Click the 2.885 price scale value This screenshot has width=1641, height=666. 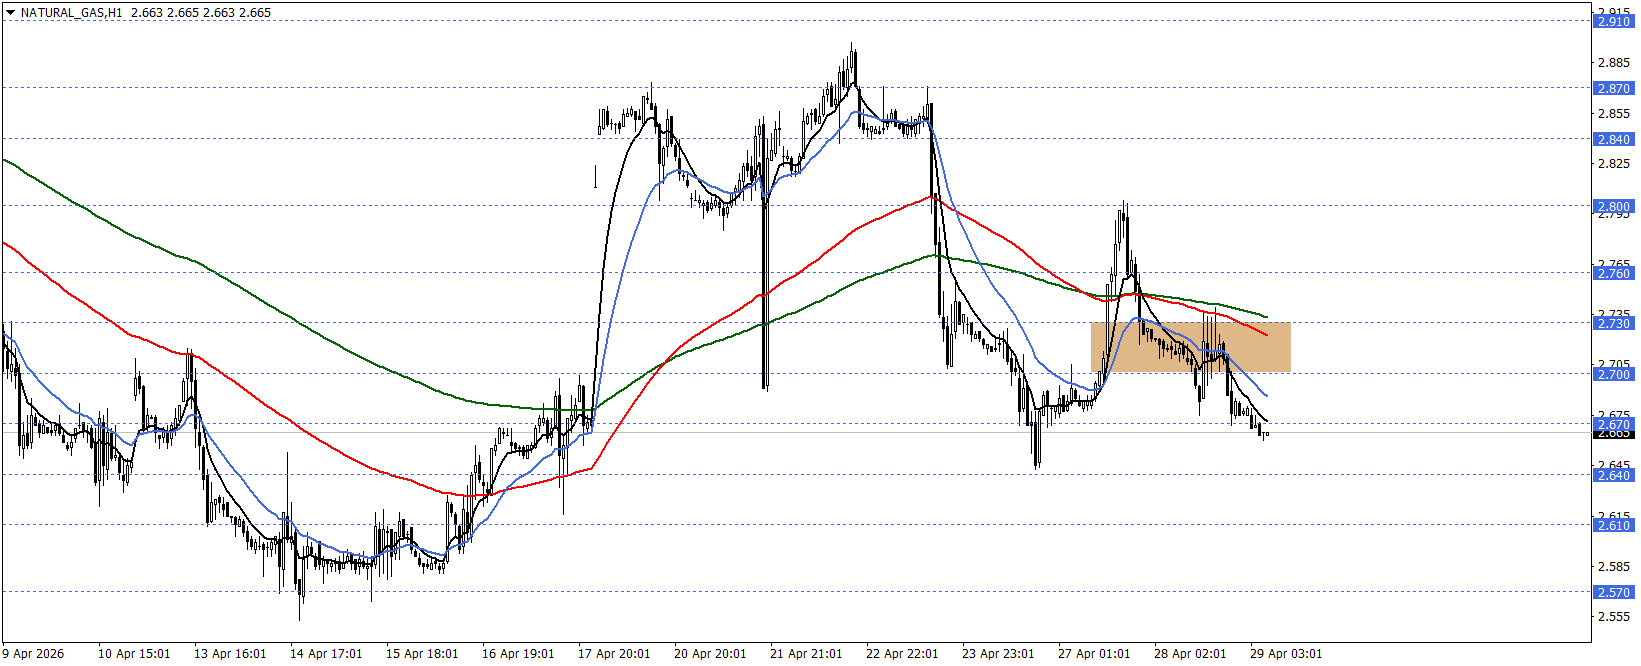point(1615,63)
